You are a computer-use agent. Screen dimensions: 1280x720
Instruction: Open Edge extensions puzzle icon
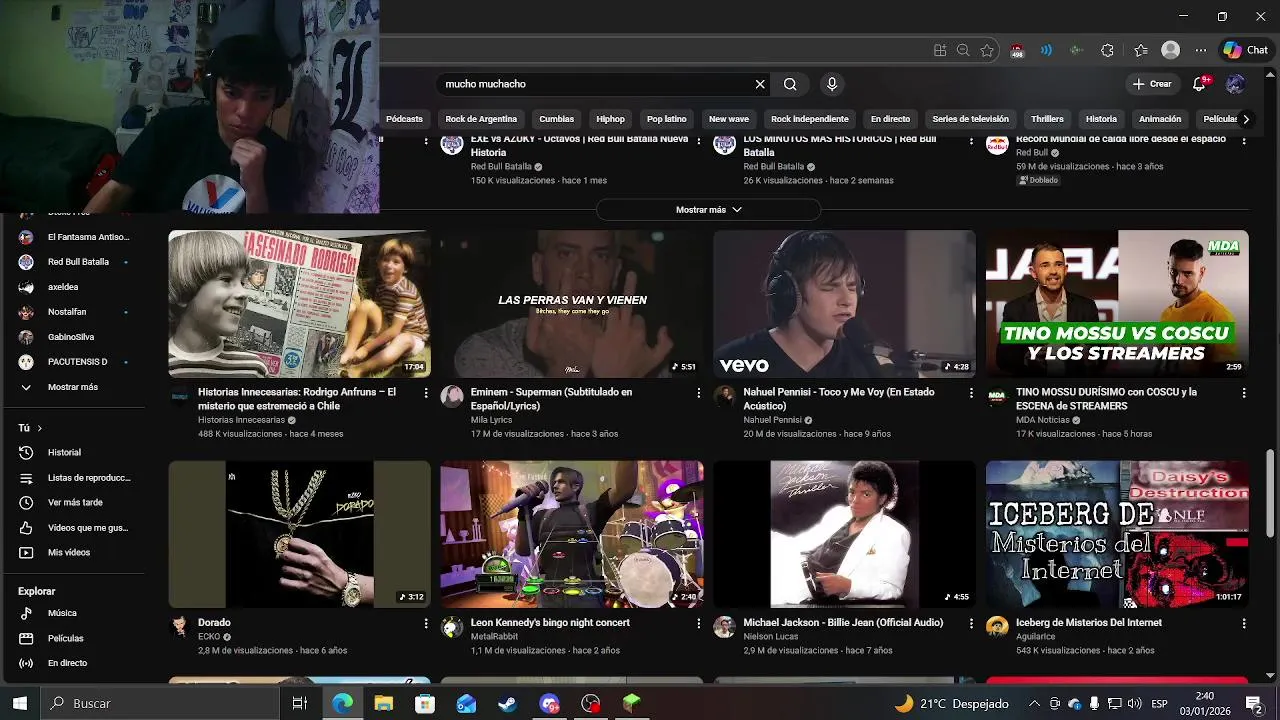coord(1107,50)
